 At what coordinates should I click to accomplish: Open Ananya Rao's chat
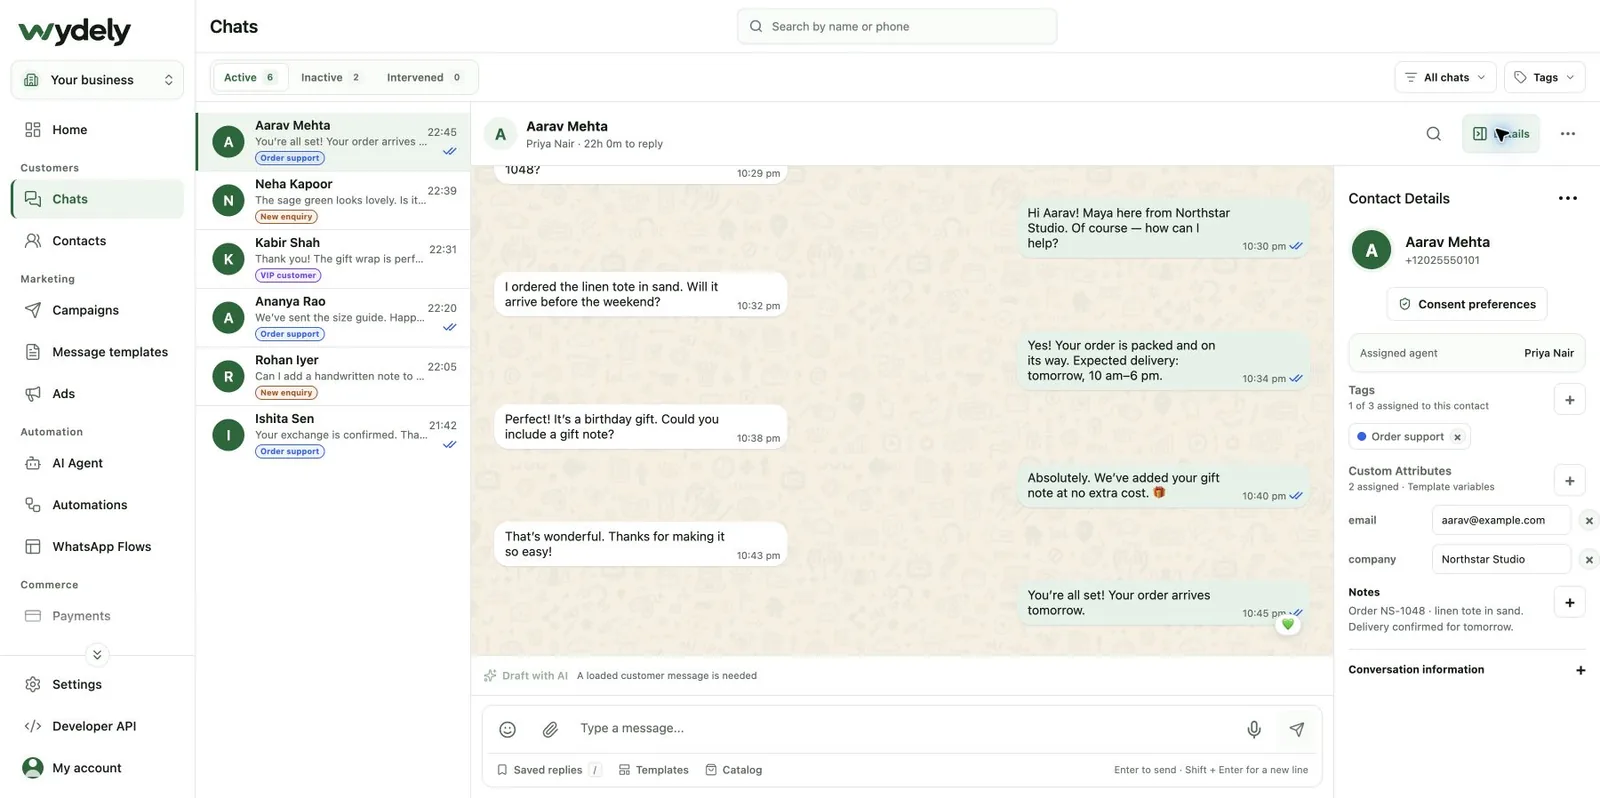(333, 318)
